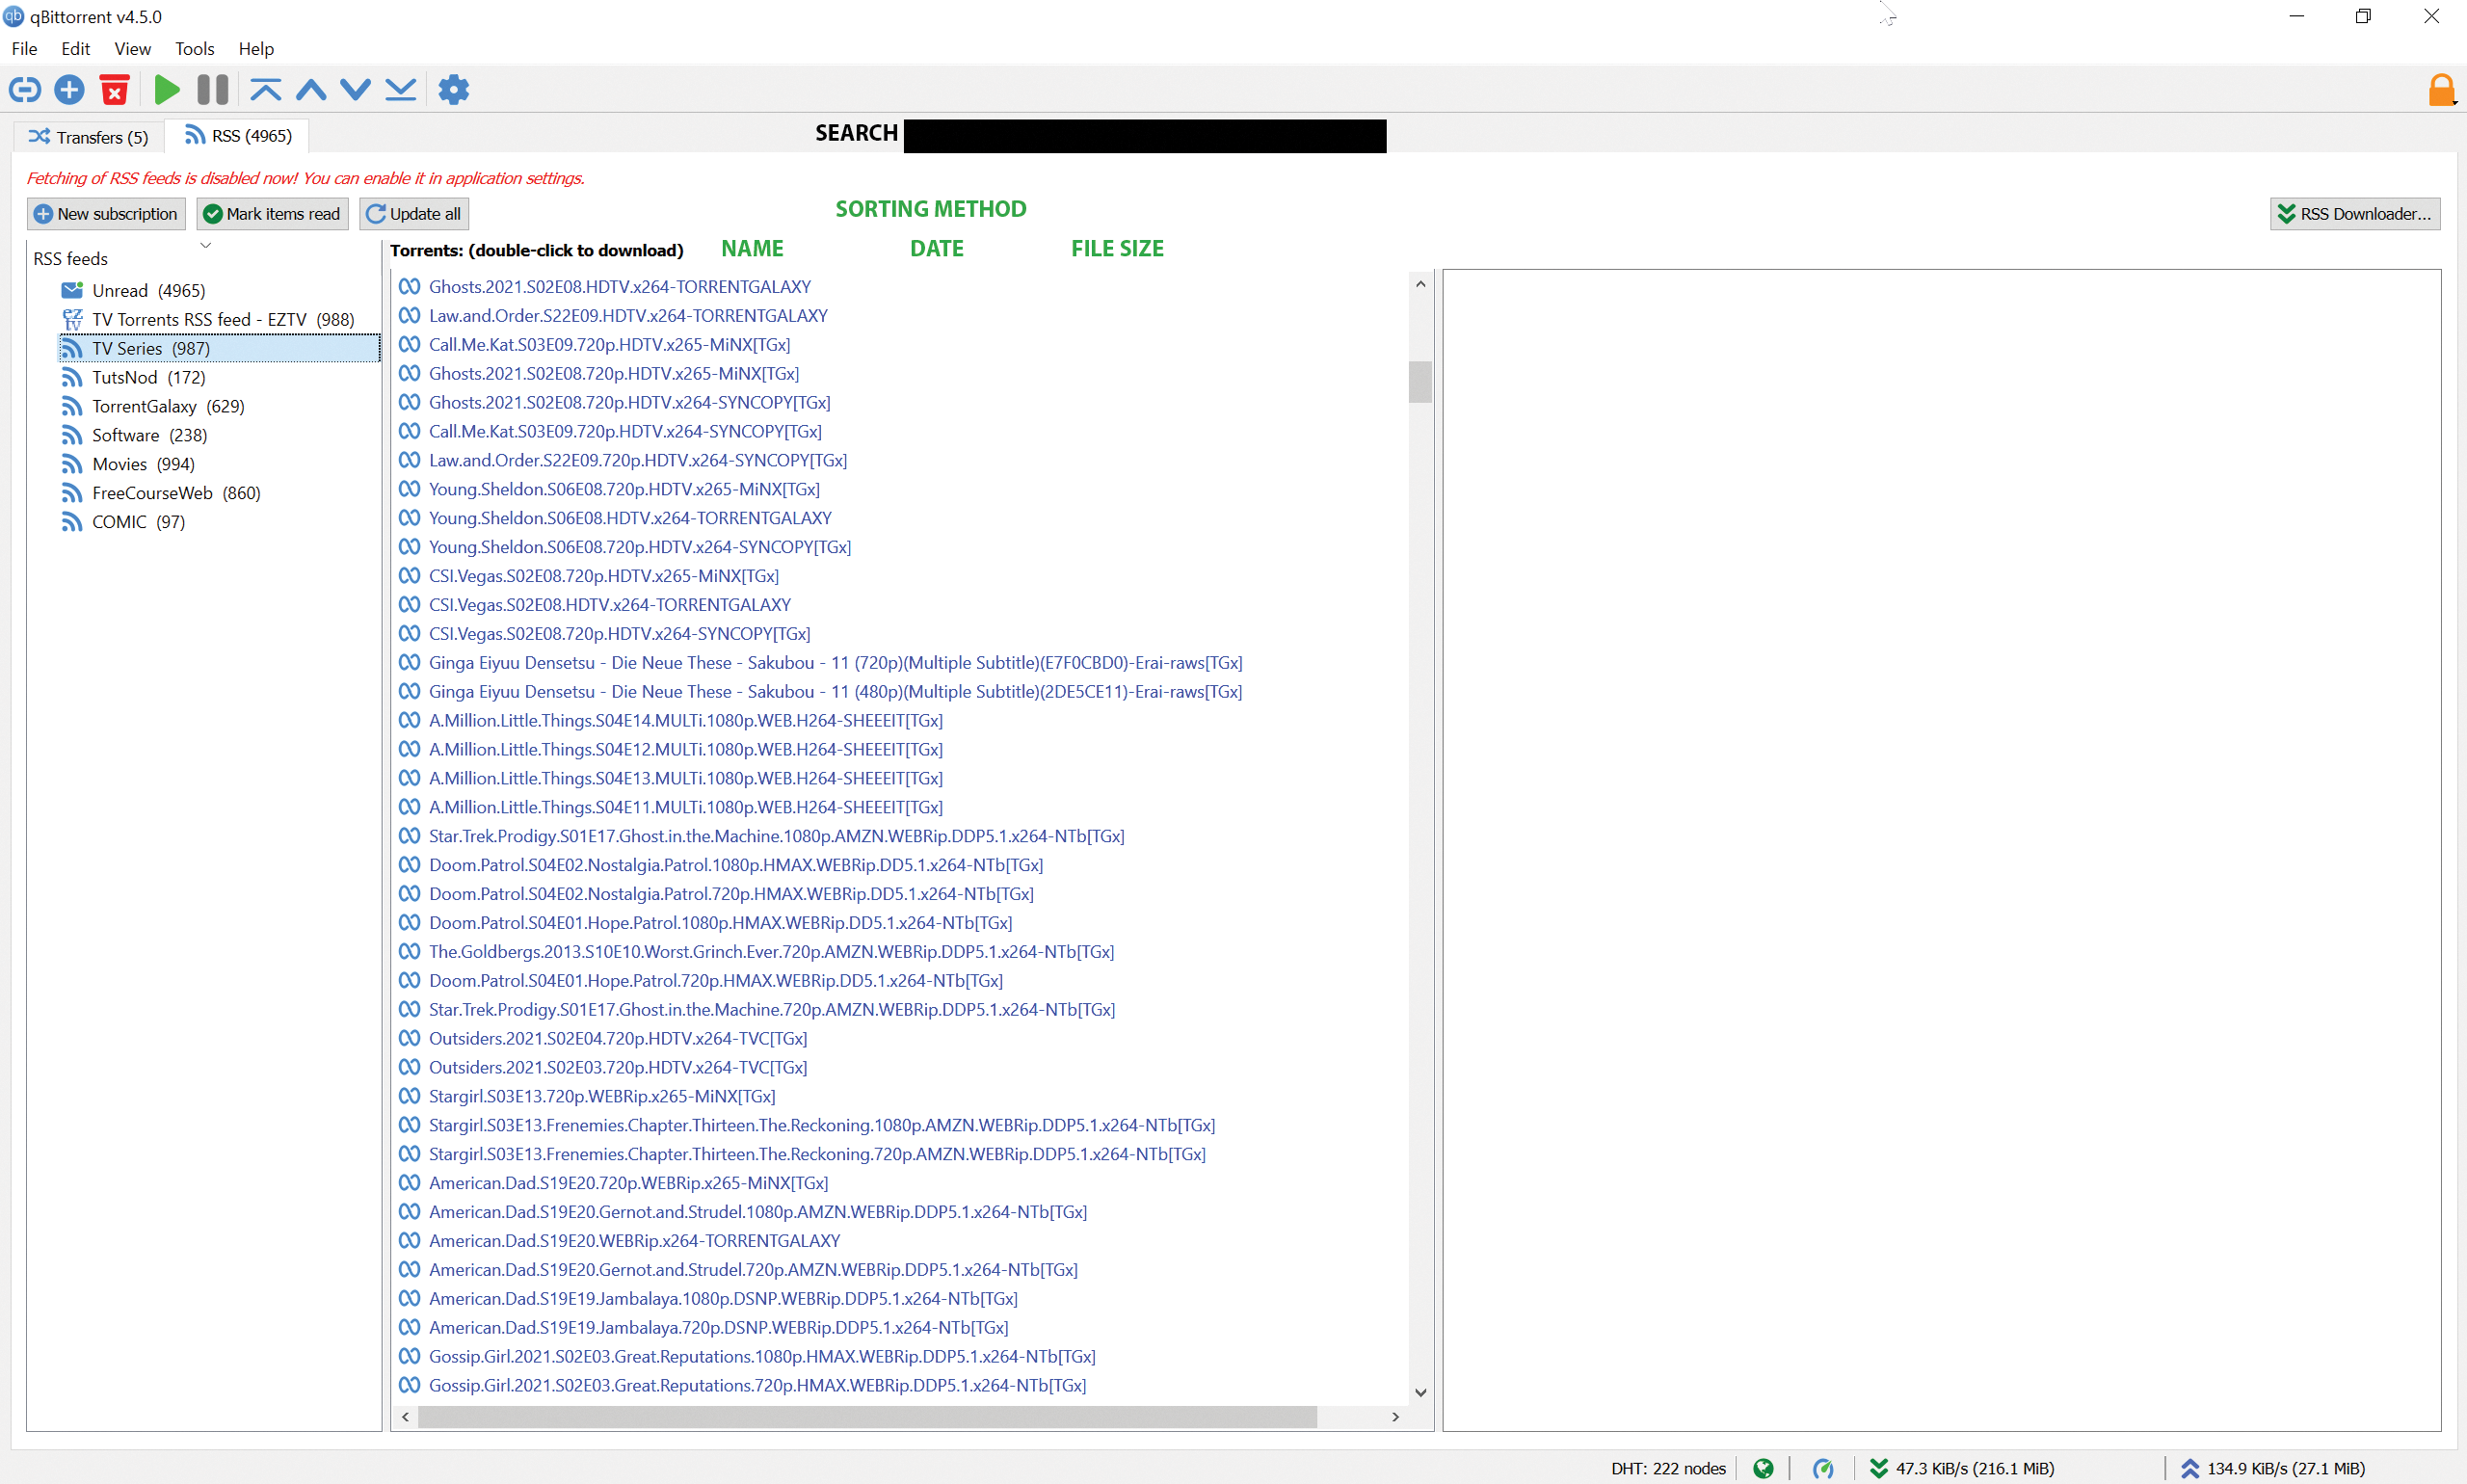This screenshot has width=2467, height=1484.
Task: Select CSI.Vegas.S02E08.720p.HDTV.x264-SYNCOPY[TGx] article
Action: pos(619,633)
